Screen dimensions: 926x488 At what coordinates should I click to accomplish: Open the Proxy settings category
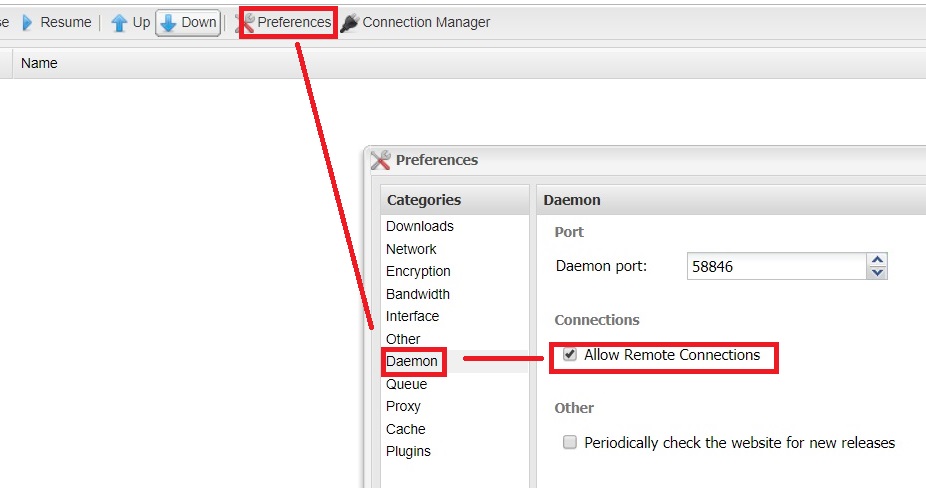pos(403,407)
